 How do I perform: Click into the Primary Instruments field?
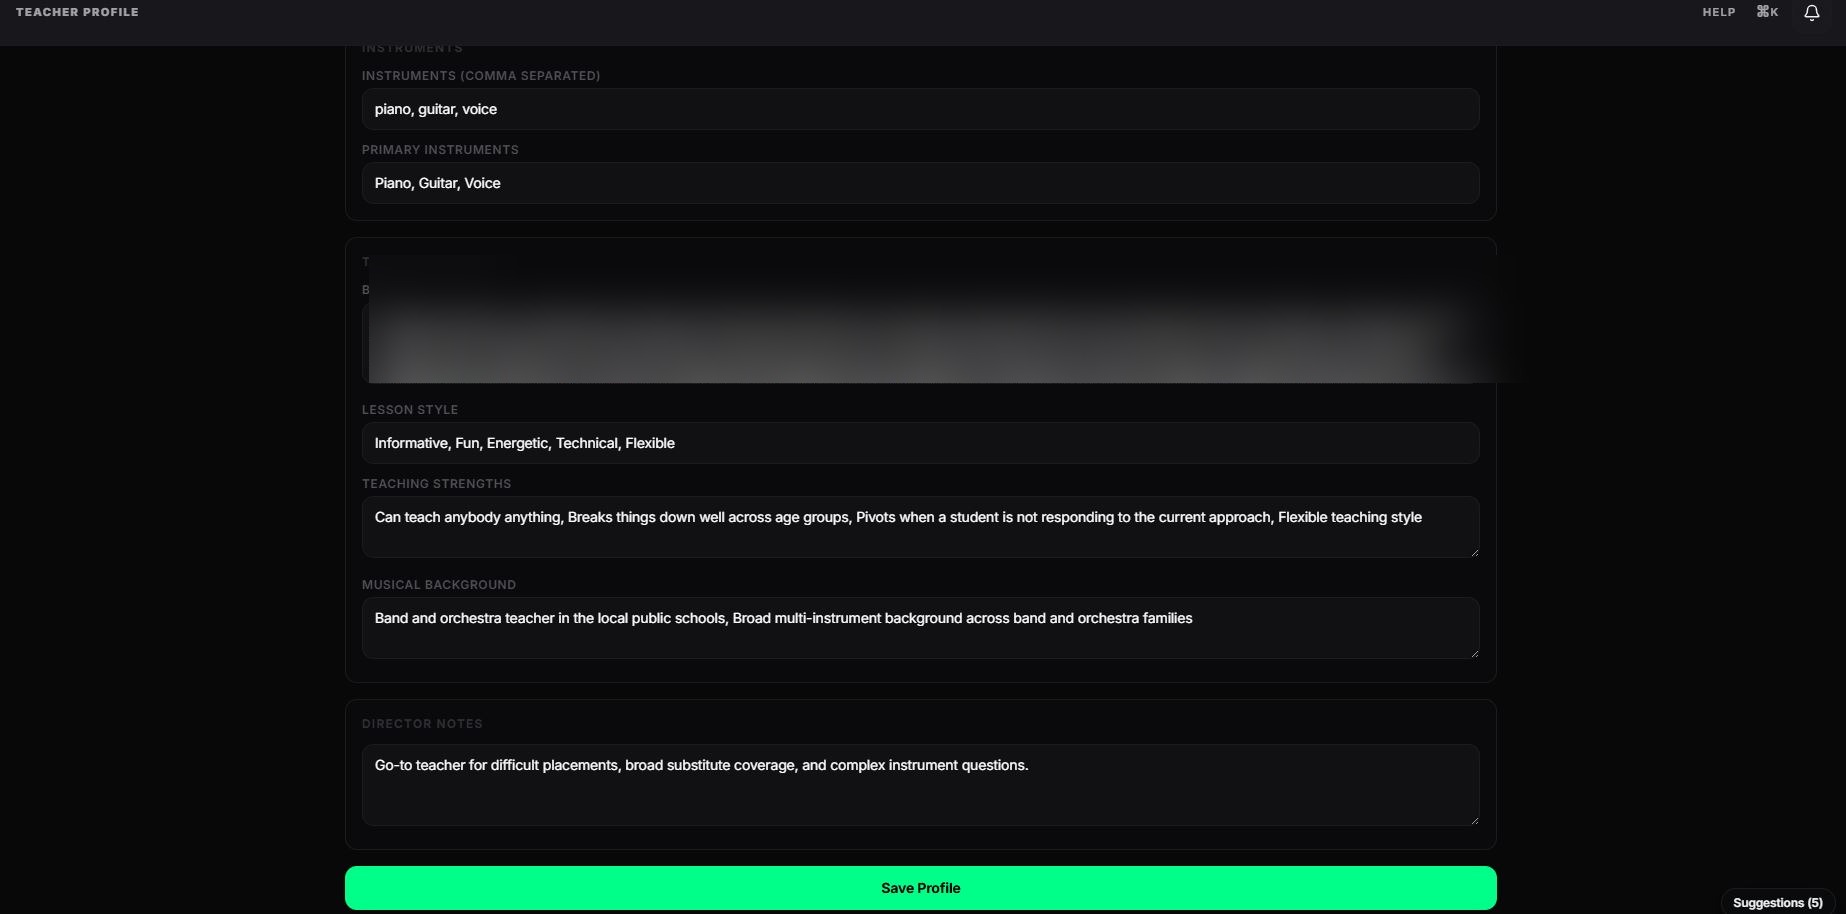920,183
